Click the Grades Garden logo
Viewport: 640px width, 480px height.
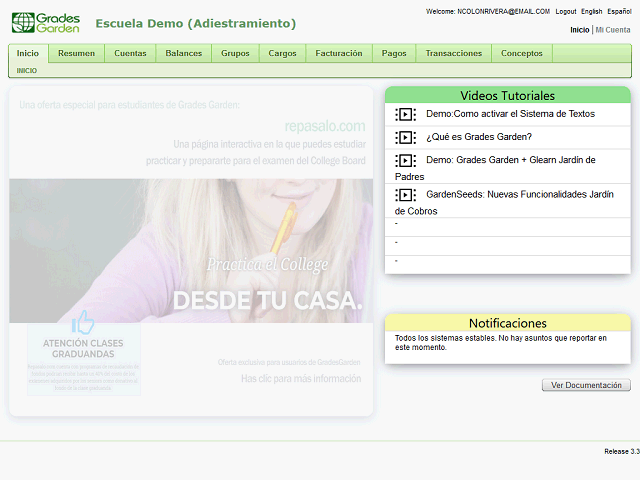45,23
